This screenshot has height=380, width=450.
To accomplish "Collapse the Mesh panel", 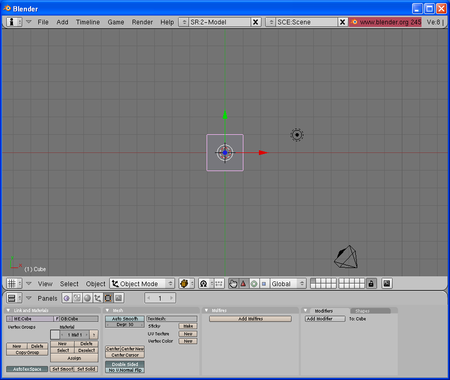I will tap(107, 310).
